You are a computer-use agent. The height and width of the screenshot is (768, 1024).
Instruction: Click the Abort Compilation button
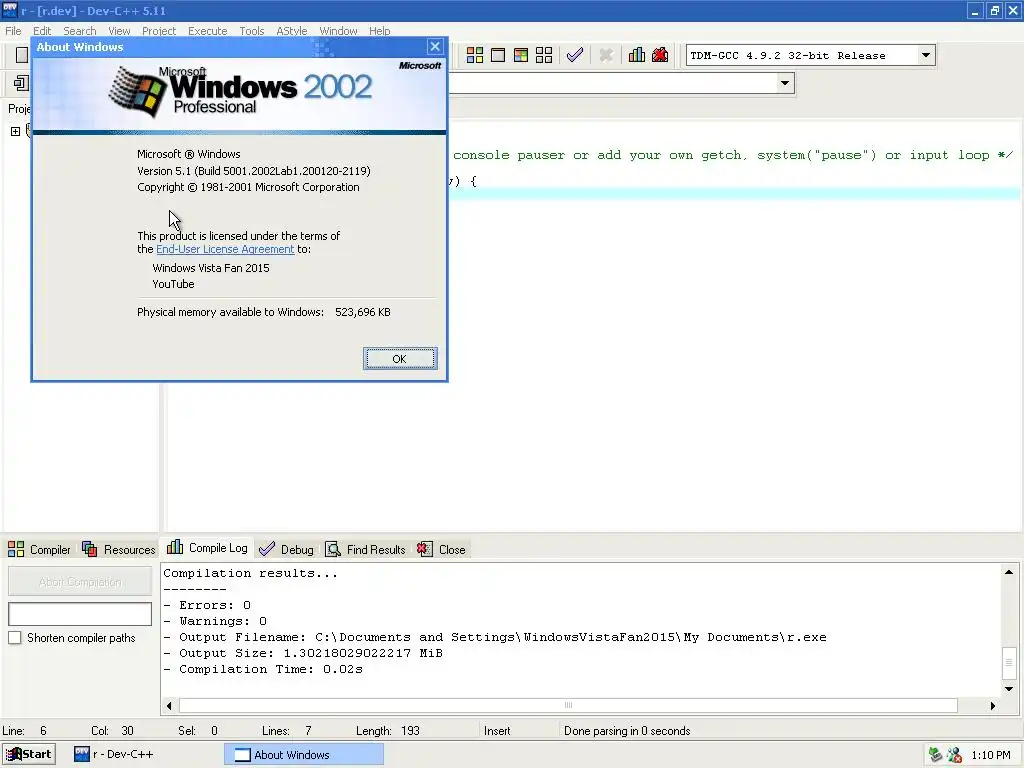(x=80, y=581)
